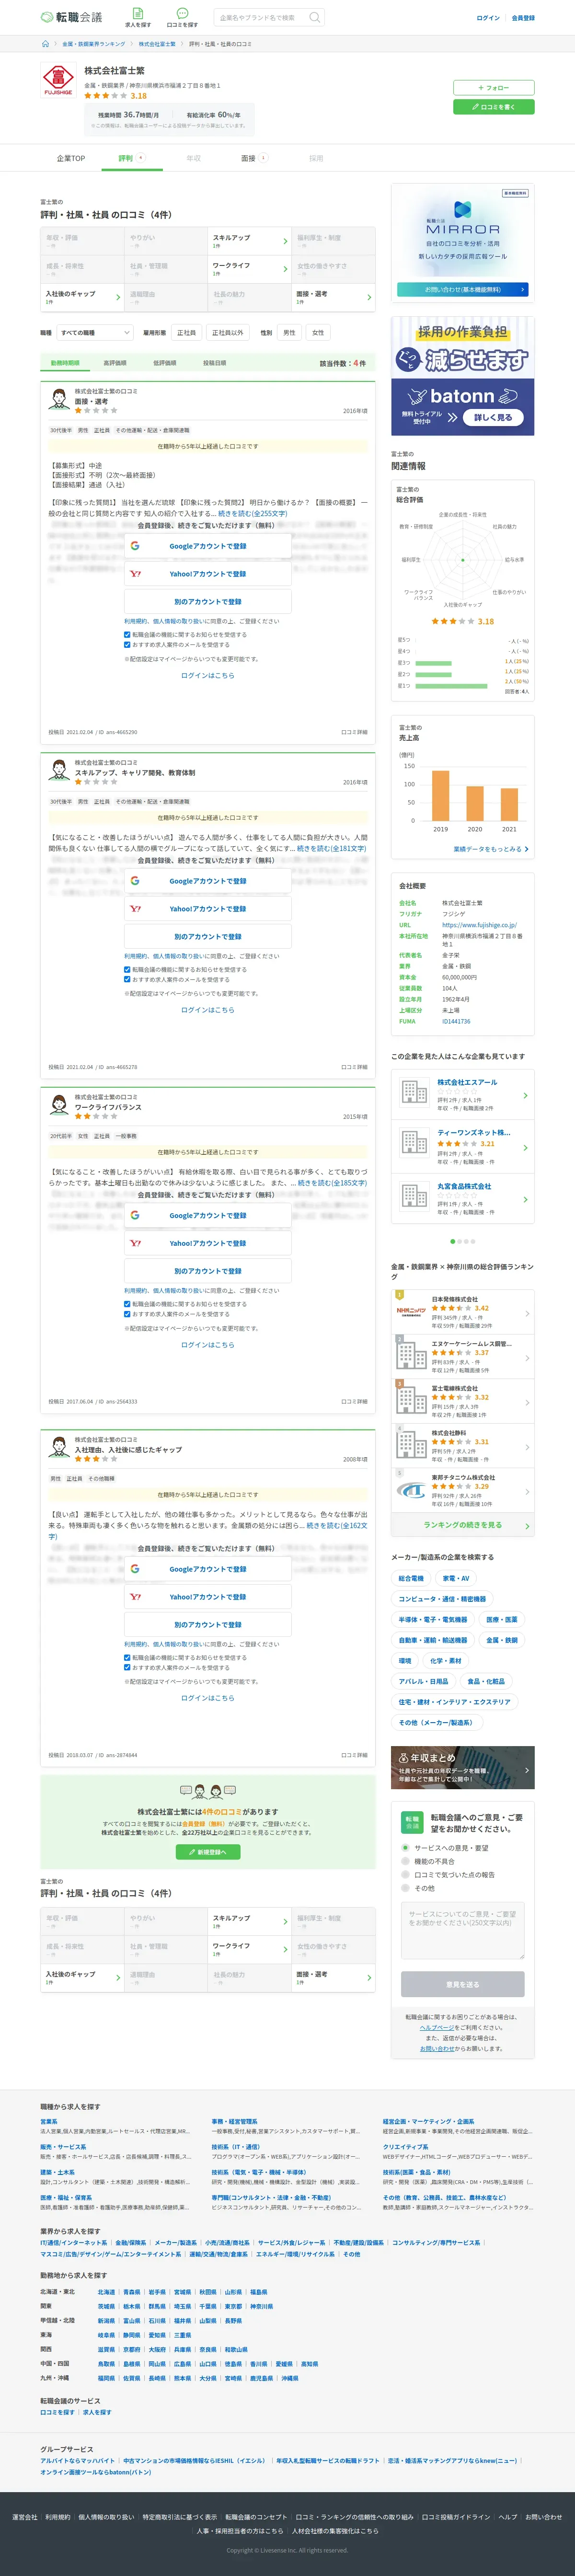Image resolution: width=575 pixels, height=2576 pixels.
Task: Select the 口コミで気づいた点の報告 radio button
Action: coord(405,1875)
